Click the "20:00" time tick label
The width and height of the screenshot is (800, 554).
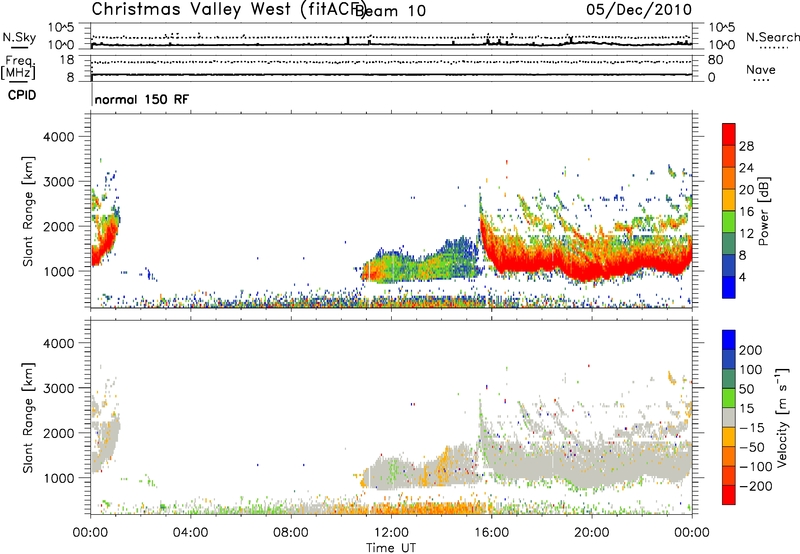[x=591, y=533]
